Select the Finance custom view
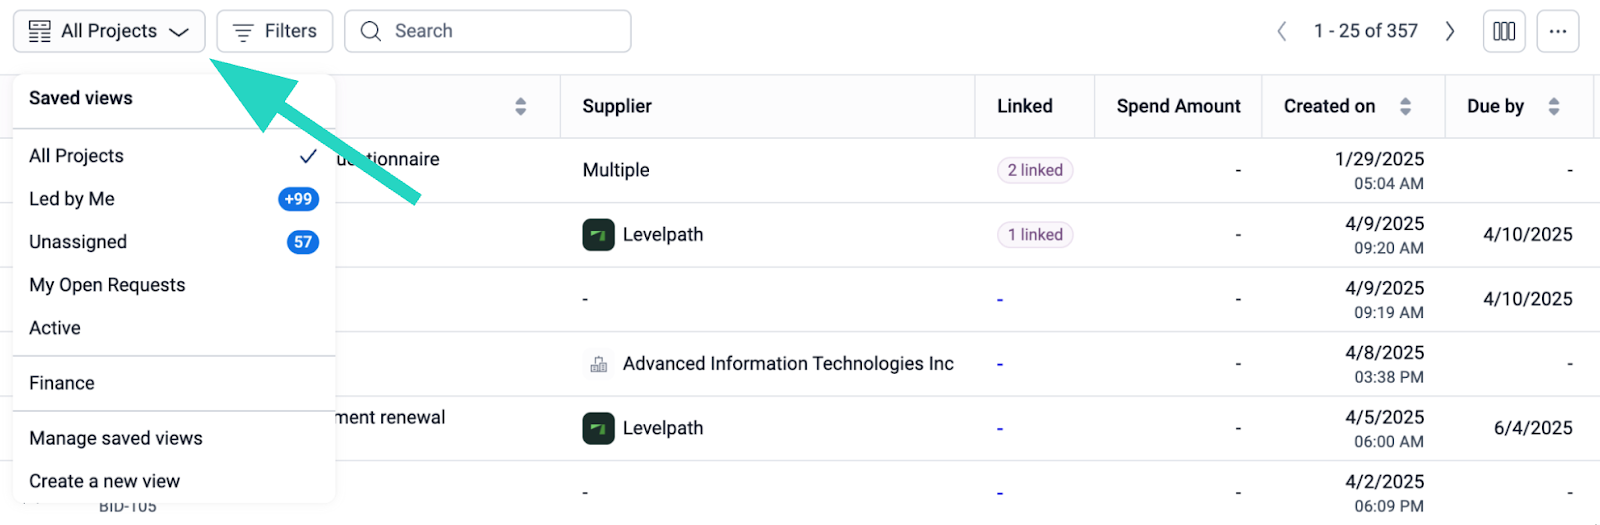 pos(62,383)
